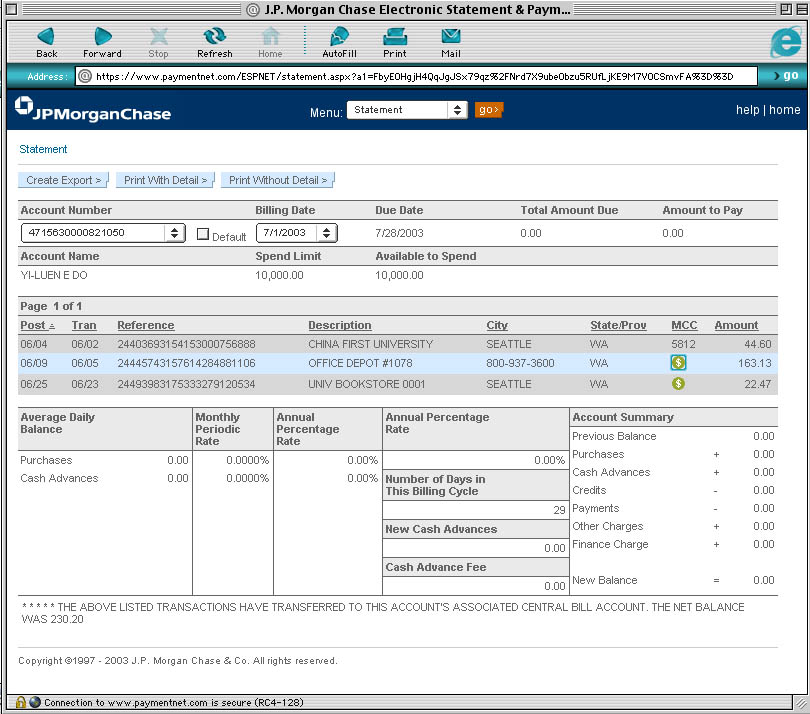The image size is (810, 714).
Task: Toggle the Default account checkbox
Action: point(203,235)
